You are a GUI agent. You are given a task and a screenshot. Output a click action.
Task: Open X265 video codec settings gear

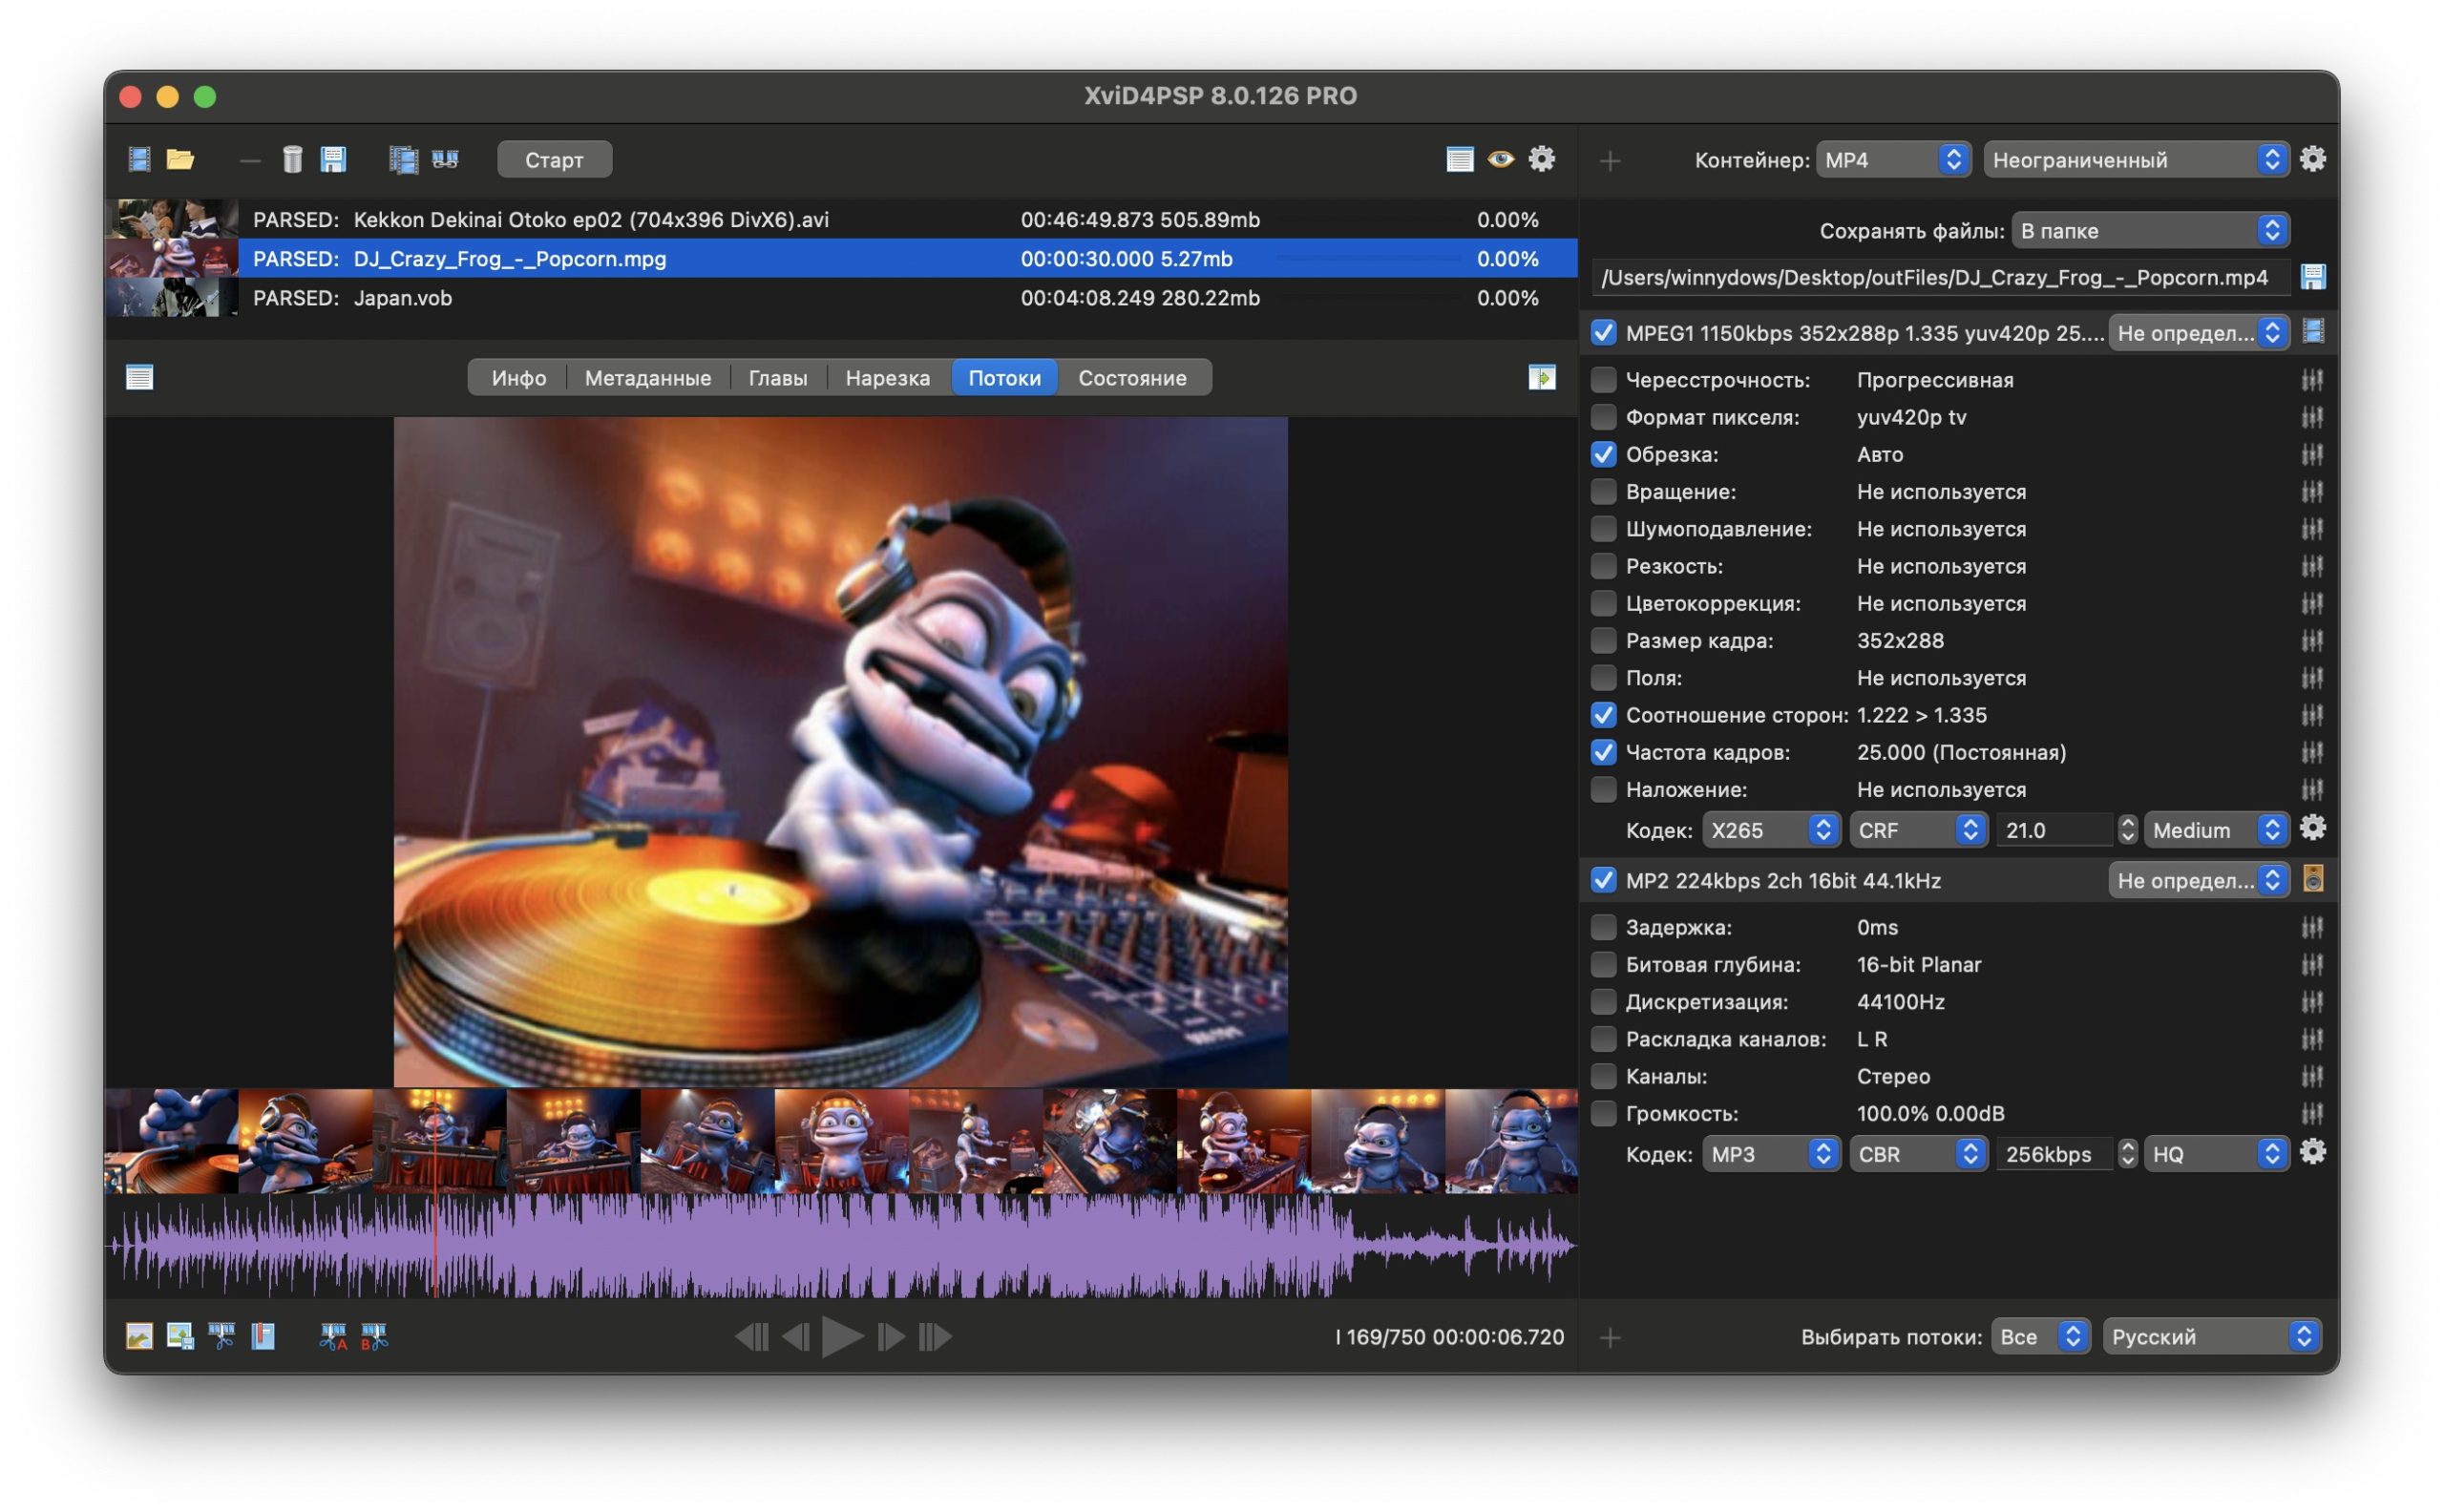(x=2313, y=829)
